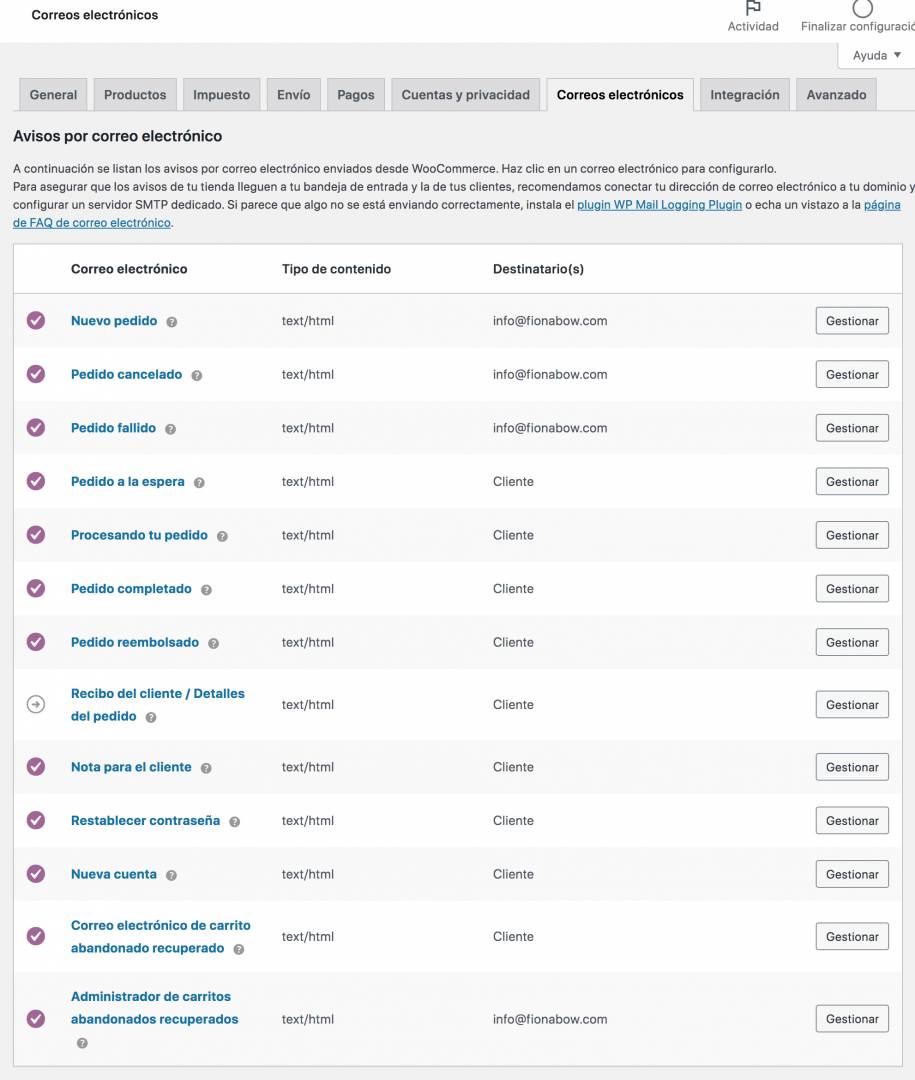The image size is (915, 1080).
Task: Click help icon beside Pedido completado
Action: [206, 590]
